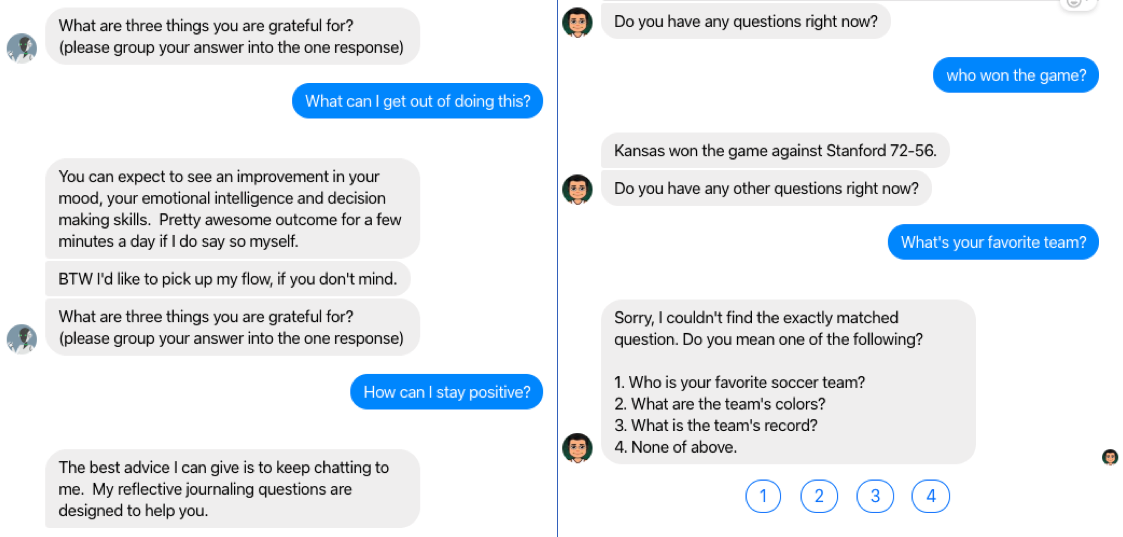This screenshot has width=1123, height=537.
Task: Choose quick reply option 1
Action: 763,496
